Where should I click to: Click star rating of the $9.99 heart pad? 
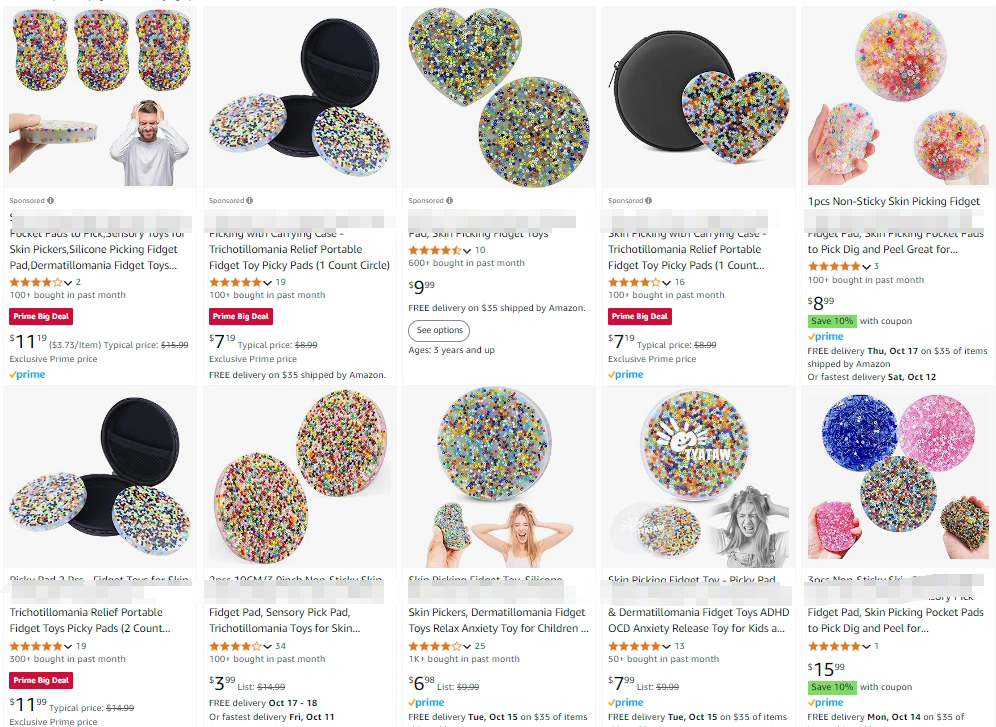point(436,250)
